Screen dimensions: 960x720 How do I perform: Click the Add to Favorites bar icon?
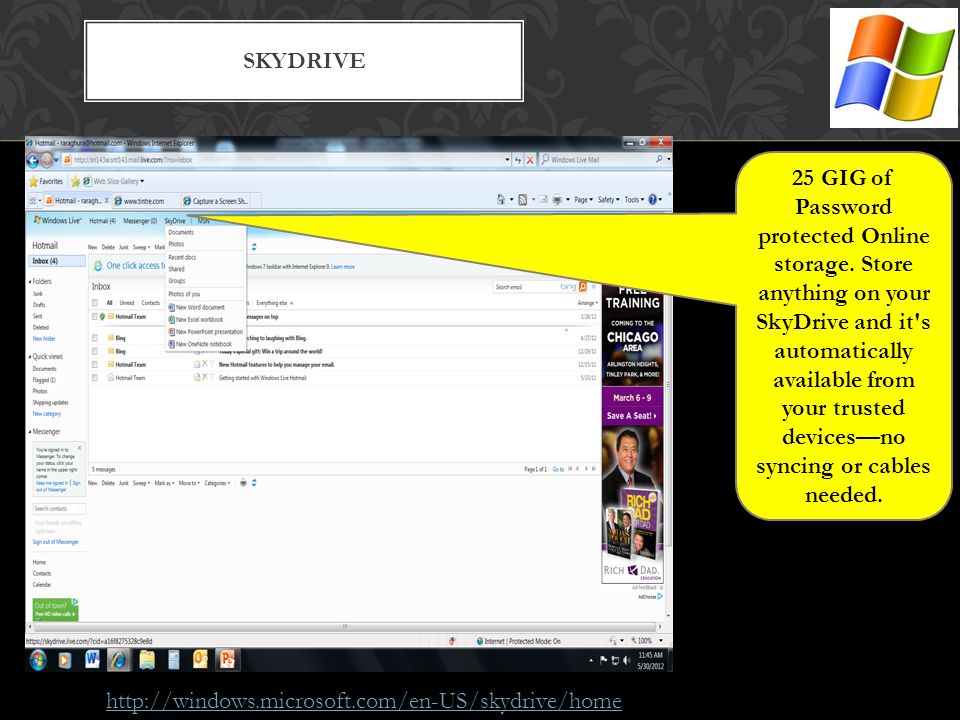pyautogui.click(x=75, y=181)
